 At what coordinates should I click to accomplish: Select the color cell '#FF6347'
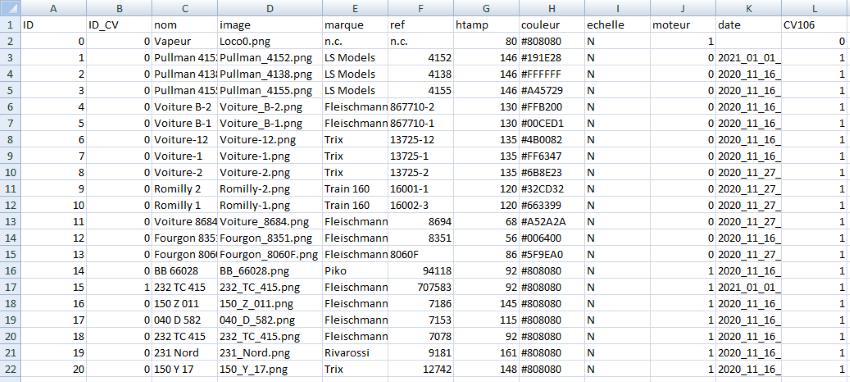[552, 157]
